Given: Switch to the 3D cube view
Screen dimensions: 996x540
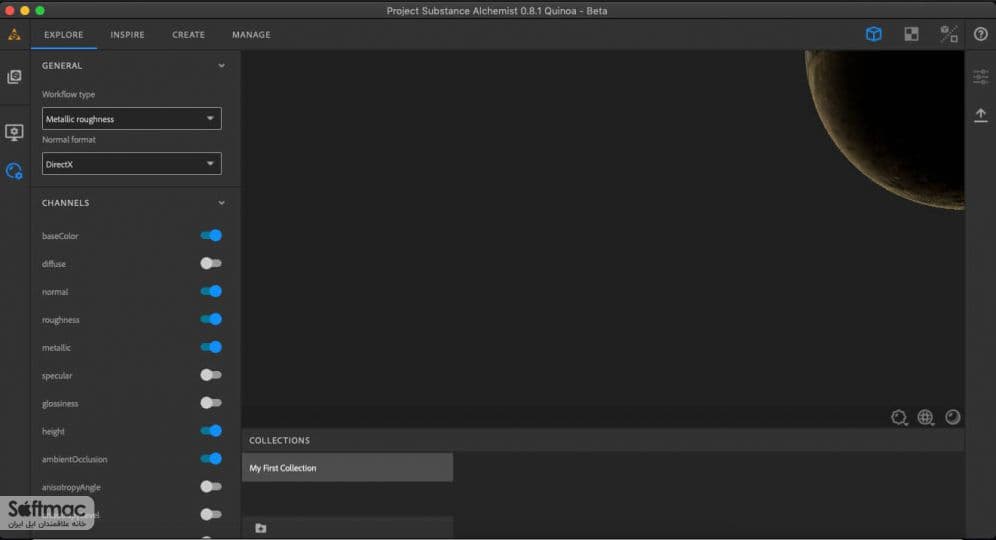Looking at the screenshot, I should click(x=873, y=34).
